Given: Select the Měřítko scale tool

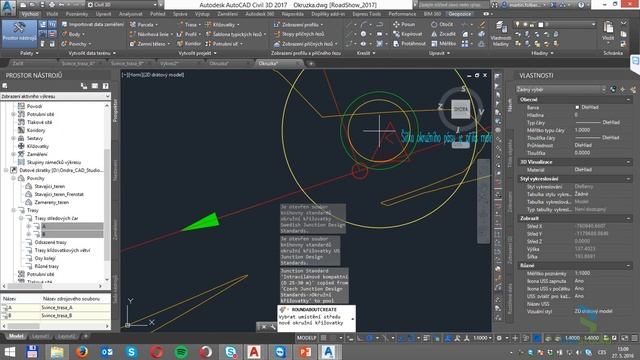Looking at the screenshot, I should tap(444, 44).
